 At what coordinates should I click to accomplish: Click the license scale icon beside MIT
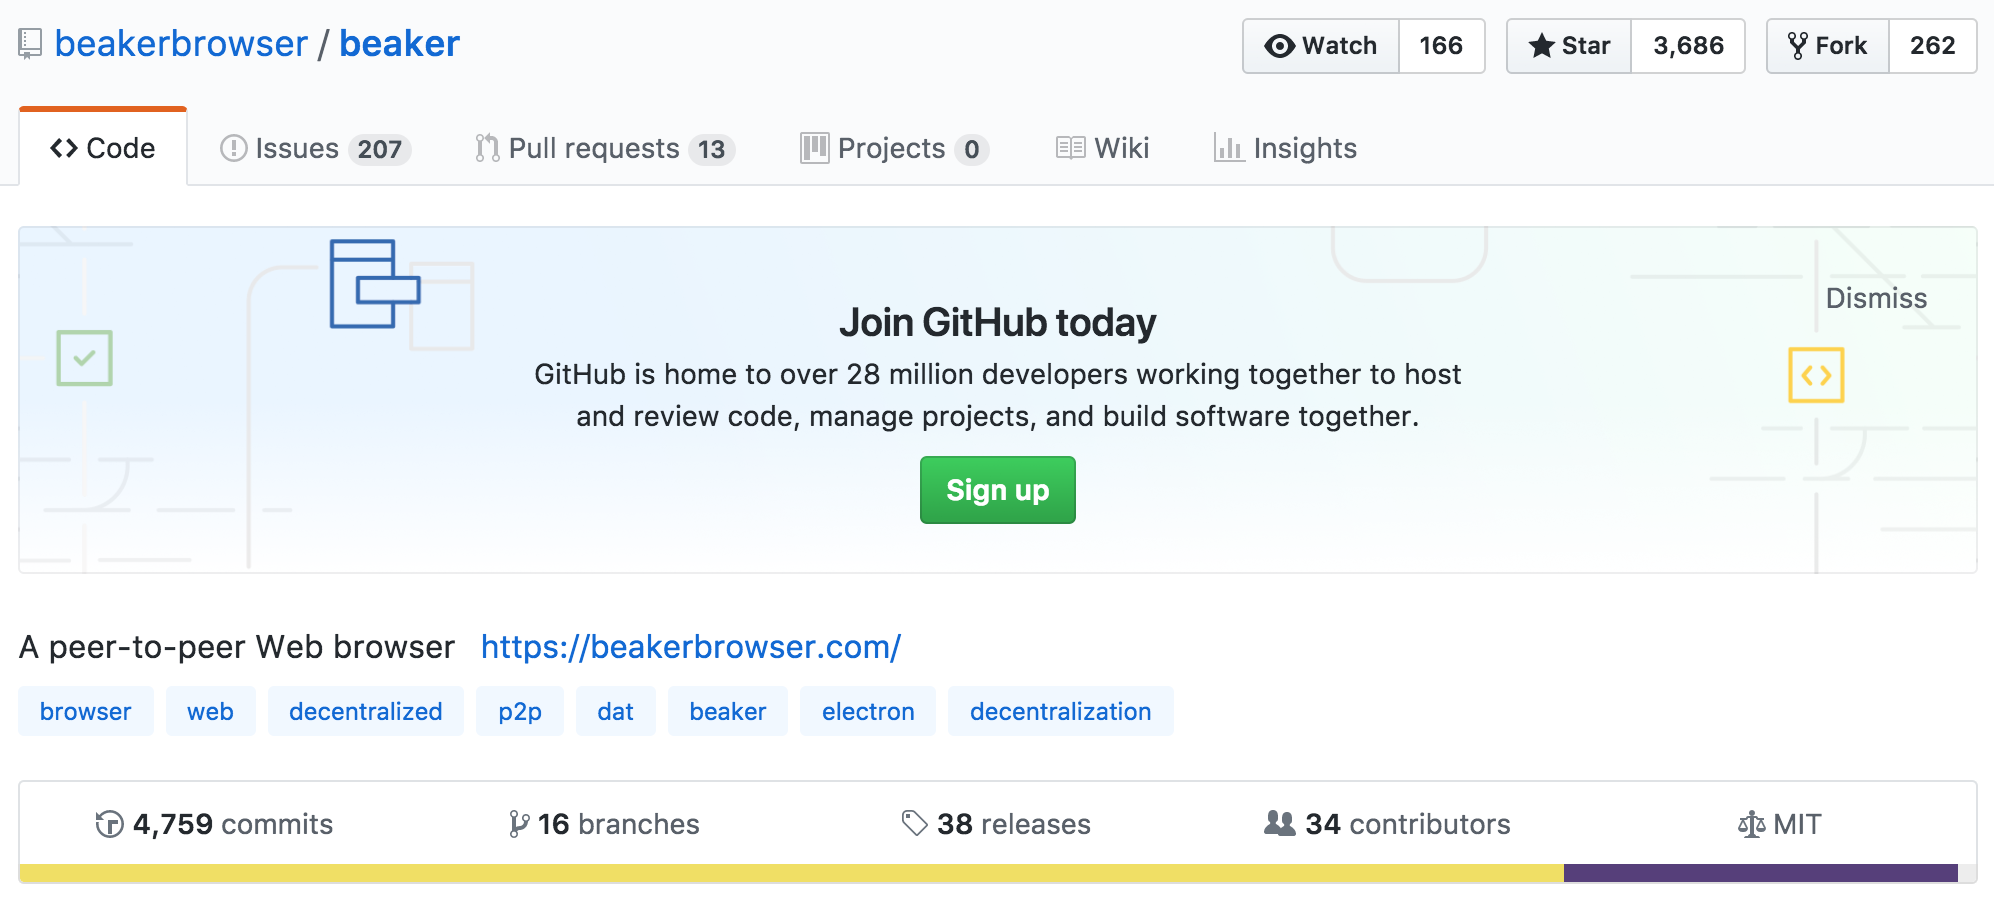1751,825
